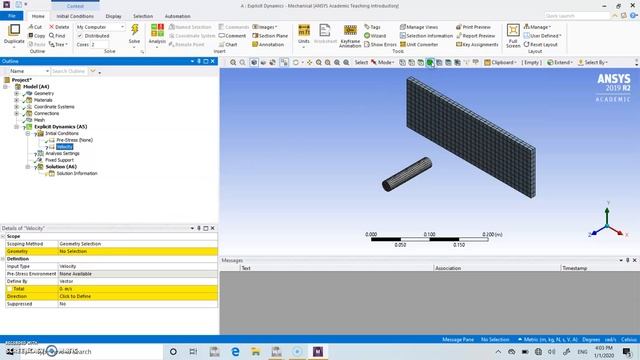This screenshot has height=360, width=640.
Task: Open the Select By dropdown
Action: (x=593, y=62)
